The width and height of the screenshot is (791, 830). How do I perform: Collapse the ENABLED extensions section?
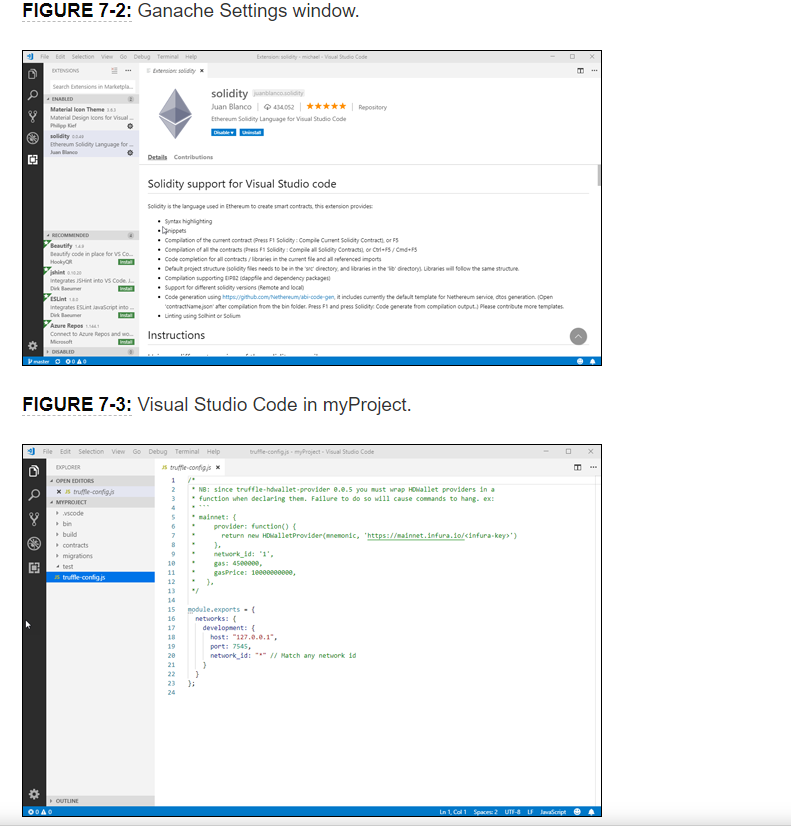91,99
